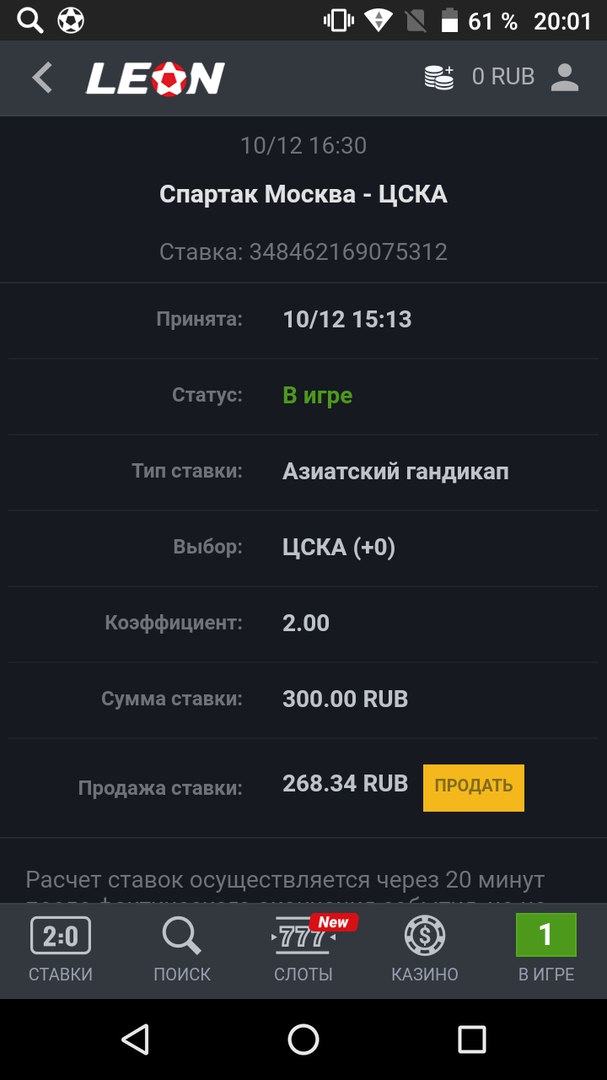This screenshot has height=1080, width=607.
Task: Tap the back arrow in the top bar
Action: (40, 76)
